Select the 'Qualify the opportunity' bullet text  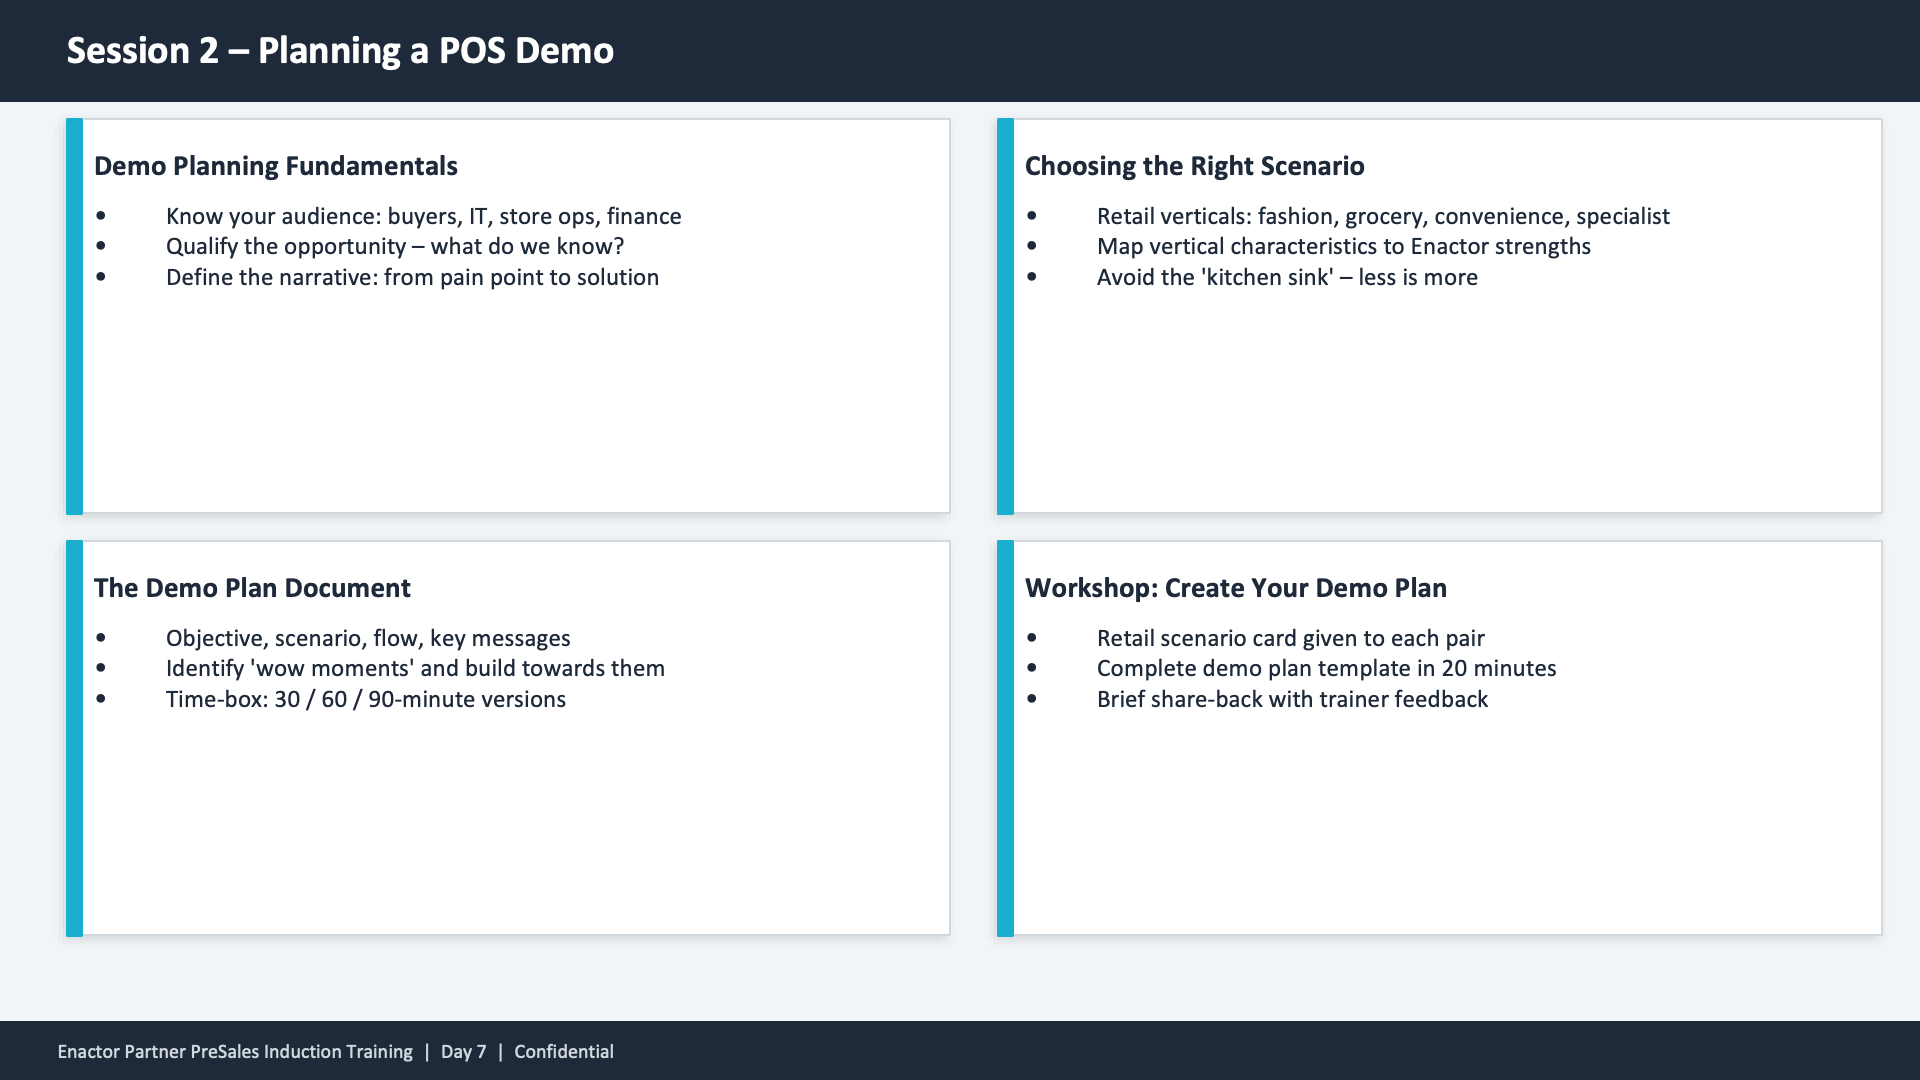395,246
